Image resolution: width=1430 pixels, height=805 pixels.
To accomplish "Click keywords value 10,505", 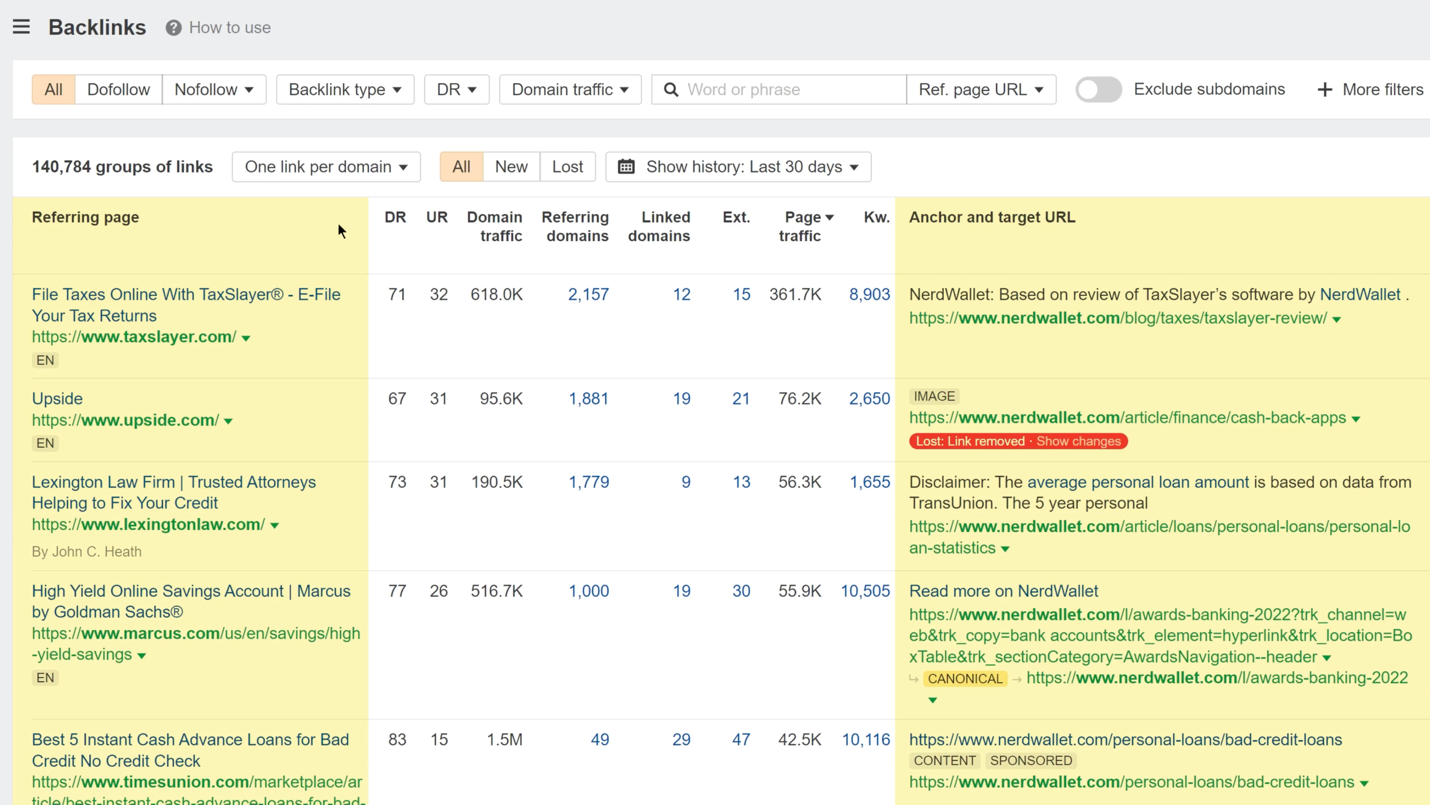I will point(865,592).
